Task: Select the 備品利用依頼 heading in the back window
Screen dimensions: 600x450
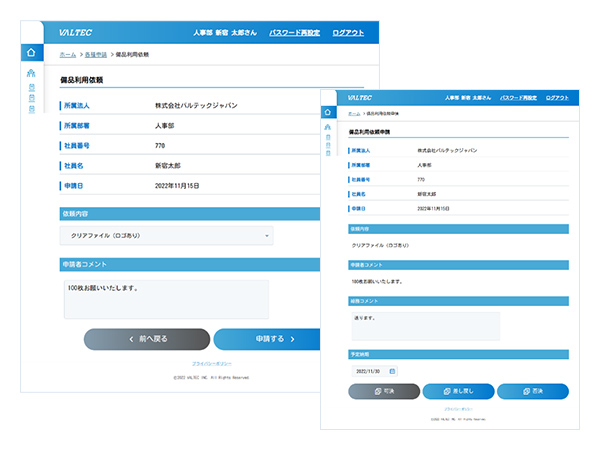Action: (x=82, y=80)
